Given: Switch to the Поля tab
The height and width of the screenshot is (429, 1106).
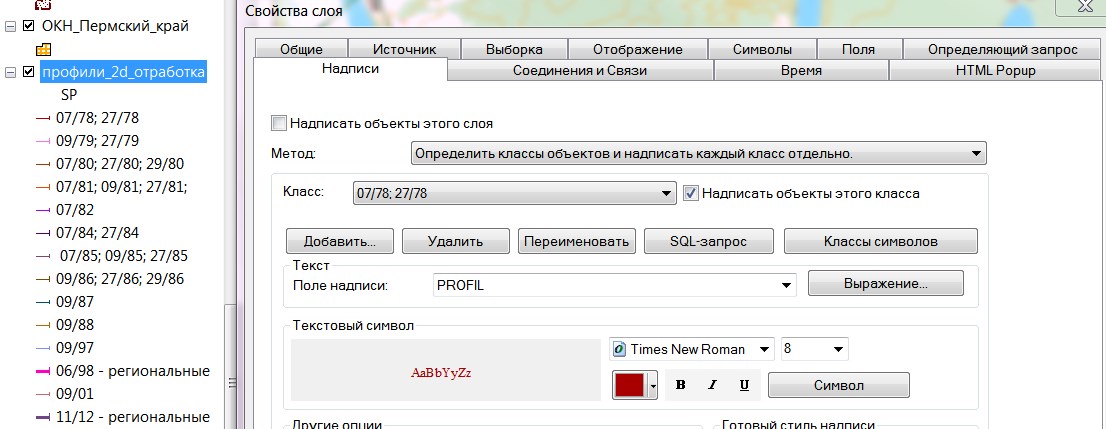Looking at the screenshot, I should (858, 49).
